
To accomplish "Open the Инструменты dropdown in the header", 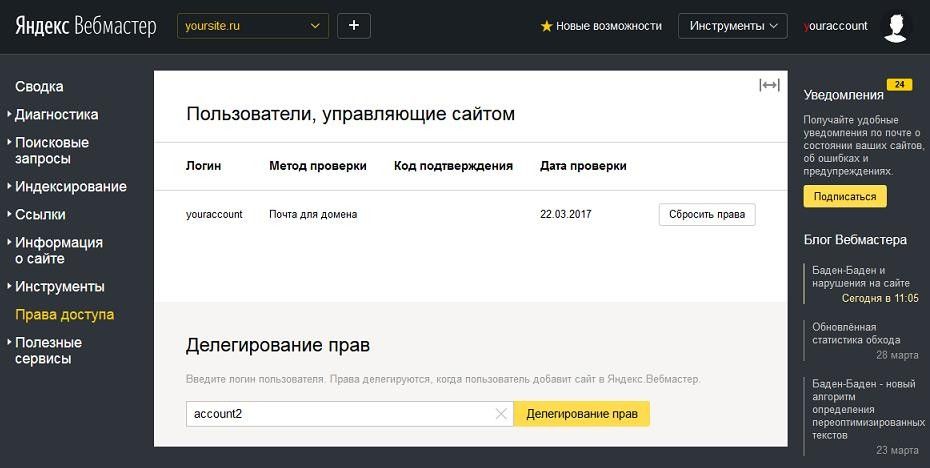I will [x=732, y=26].
